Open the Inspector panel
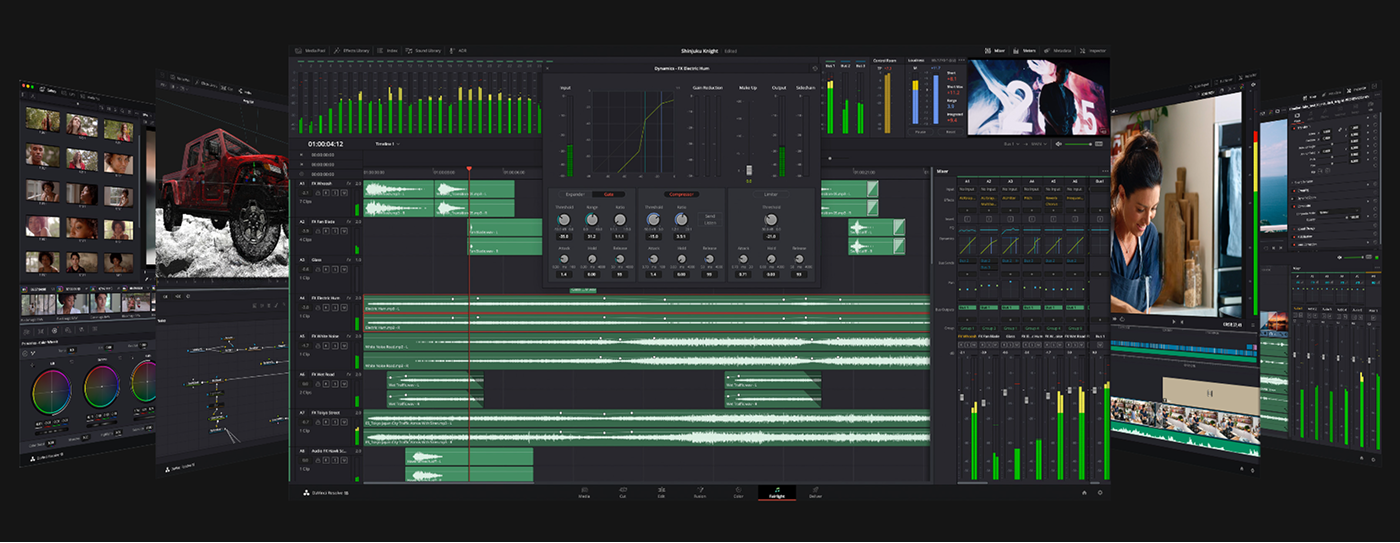1400x543 pixels. [x=1091, y=50]
